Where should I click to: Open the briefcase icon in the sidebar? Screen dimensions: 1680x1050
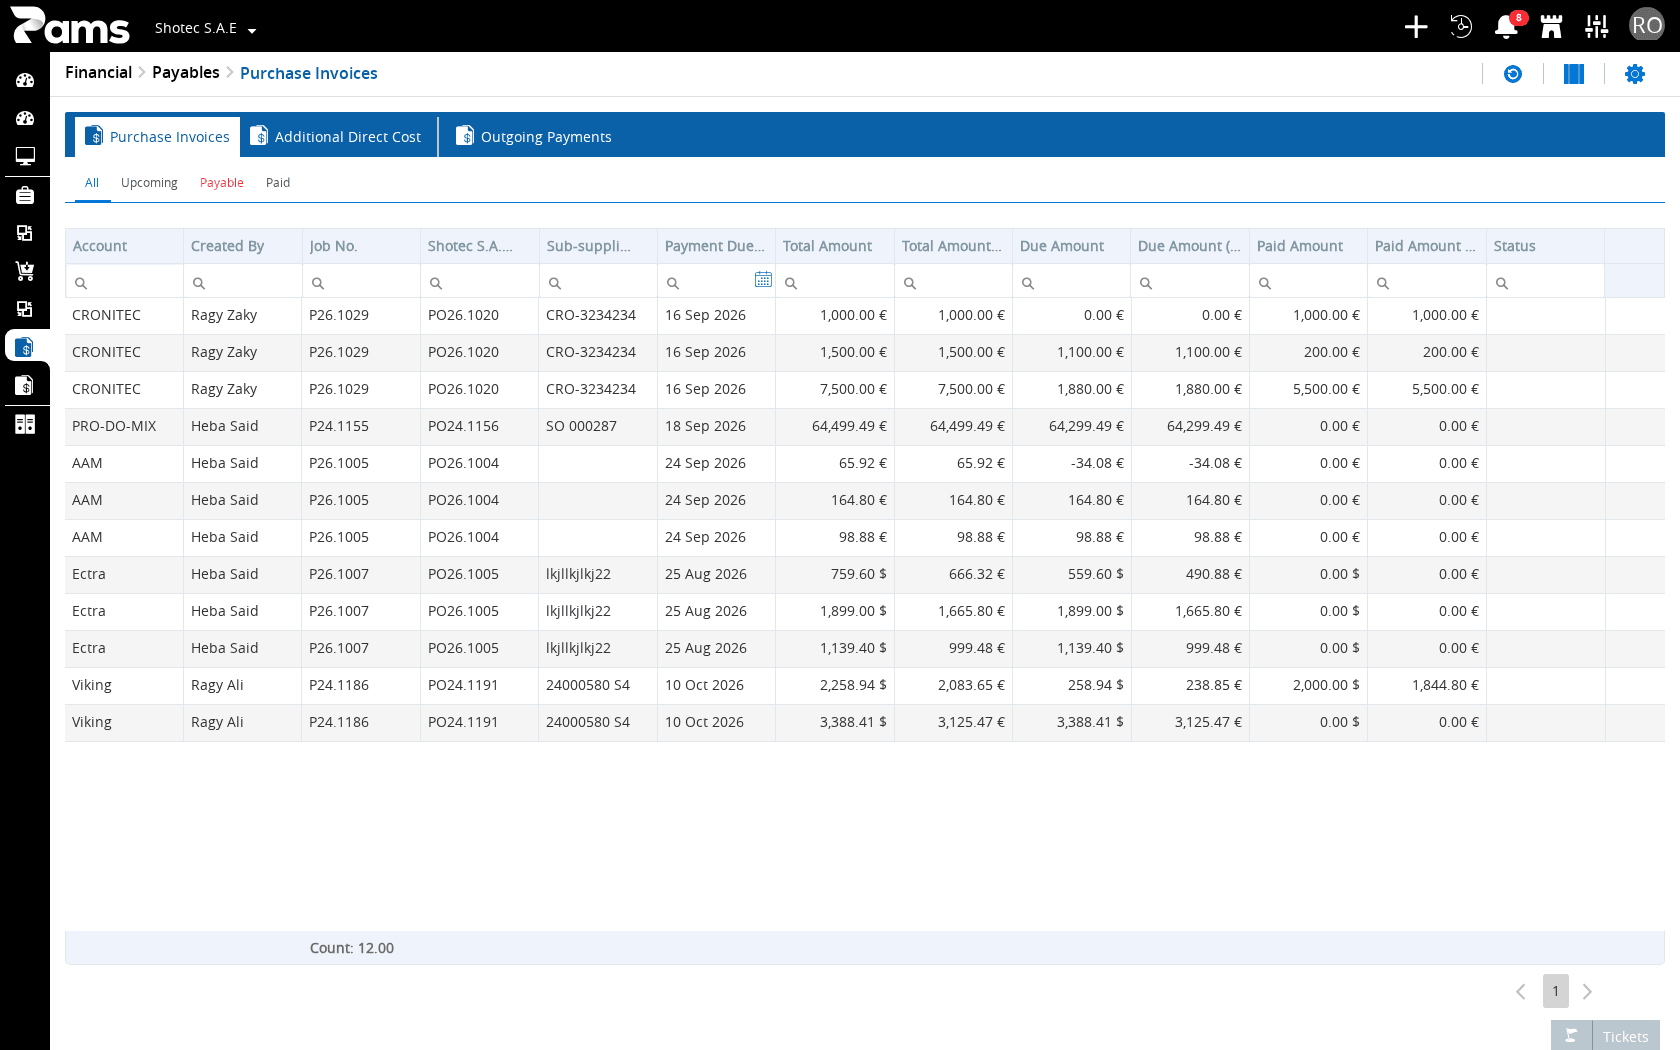25,195
